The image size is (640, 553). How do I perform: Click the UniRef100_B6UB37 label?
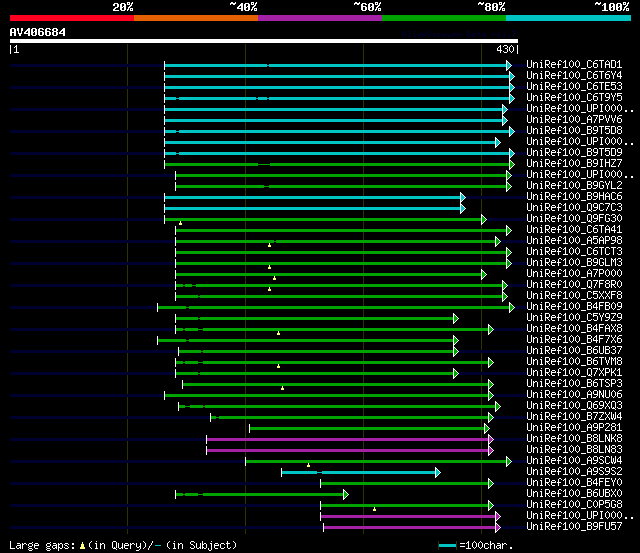tap(574, 351)
